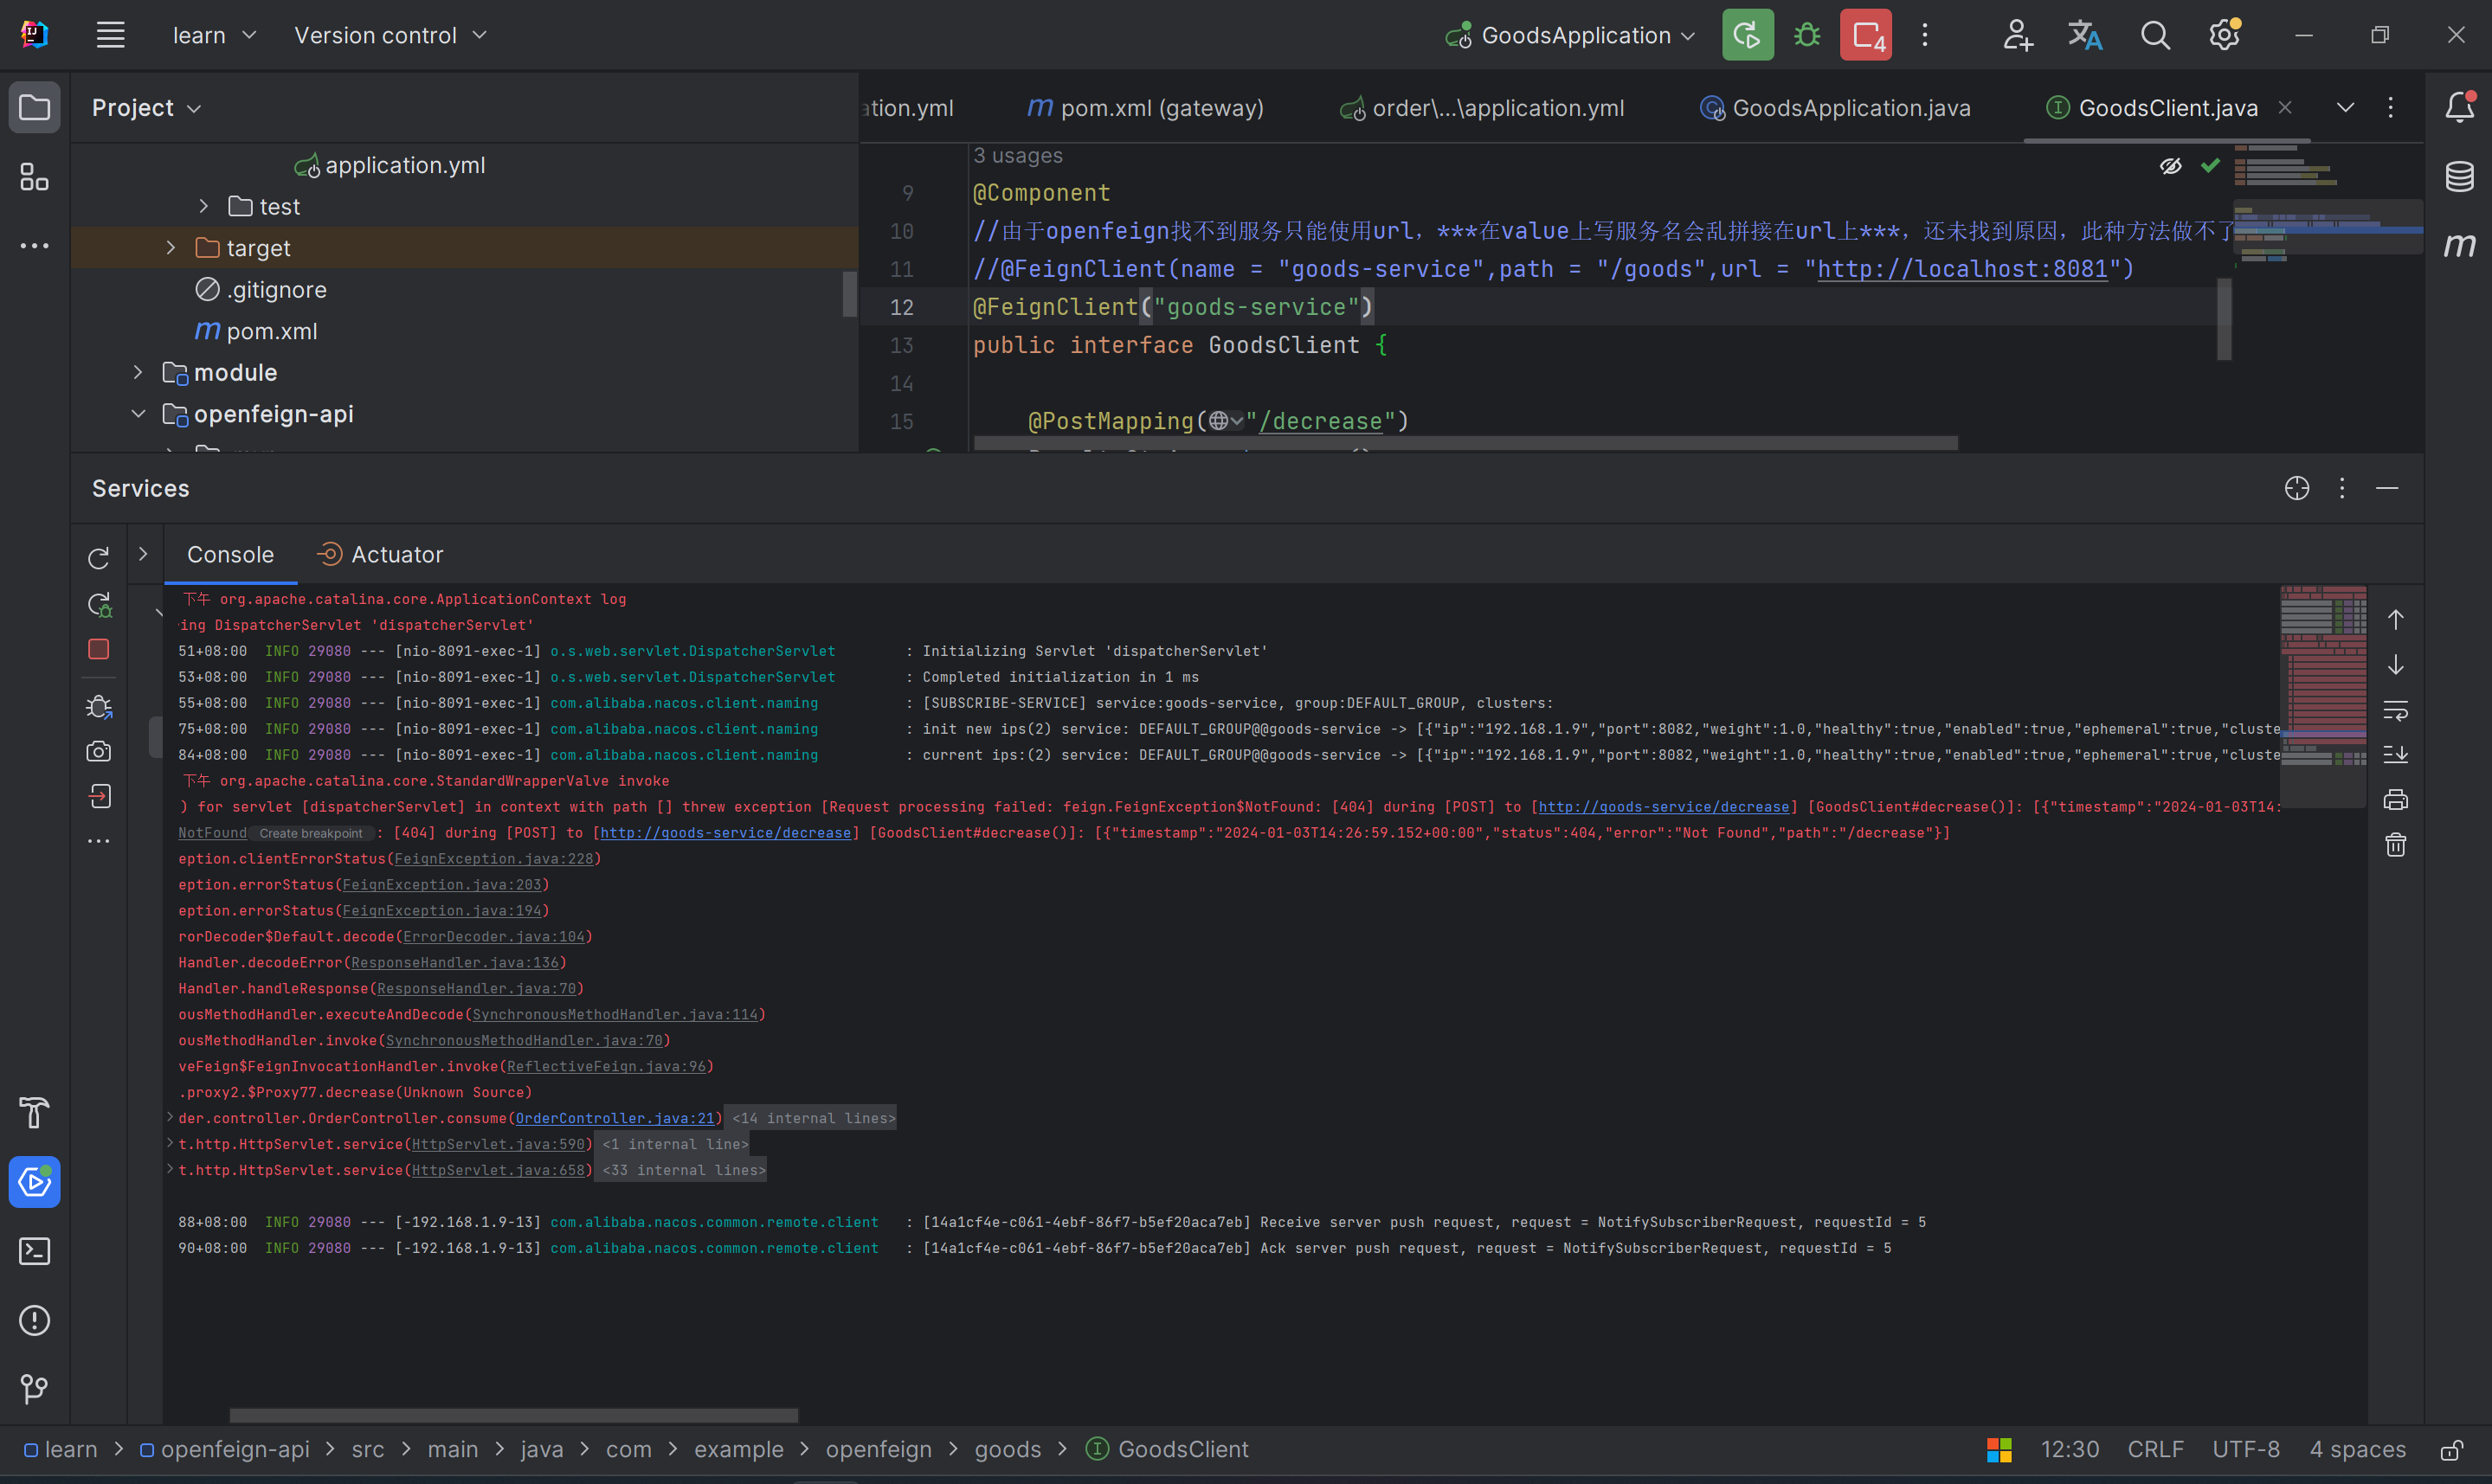Open ErrorDecoder.java:104 link
This screenshot has height=1484, width=2492.
point(494,936)
